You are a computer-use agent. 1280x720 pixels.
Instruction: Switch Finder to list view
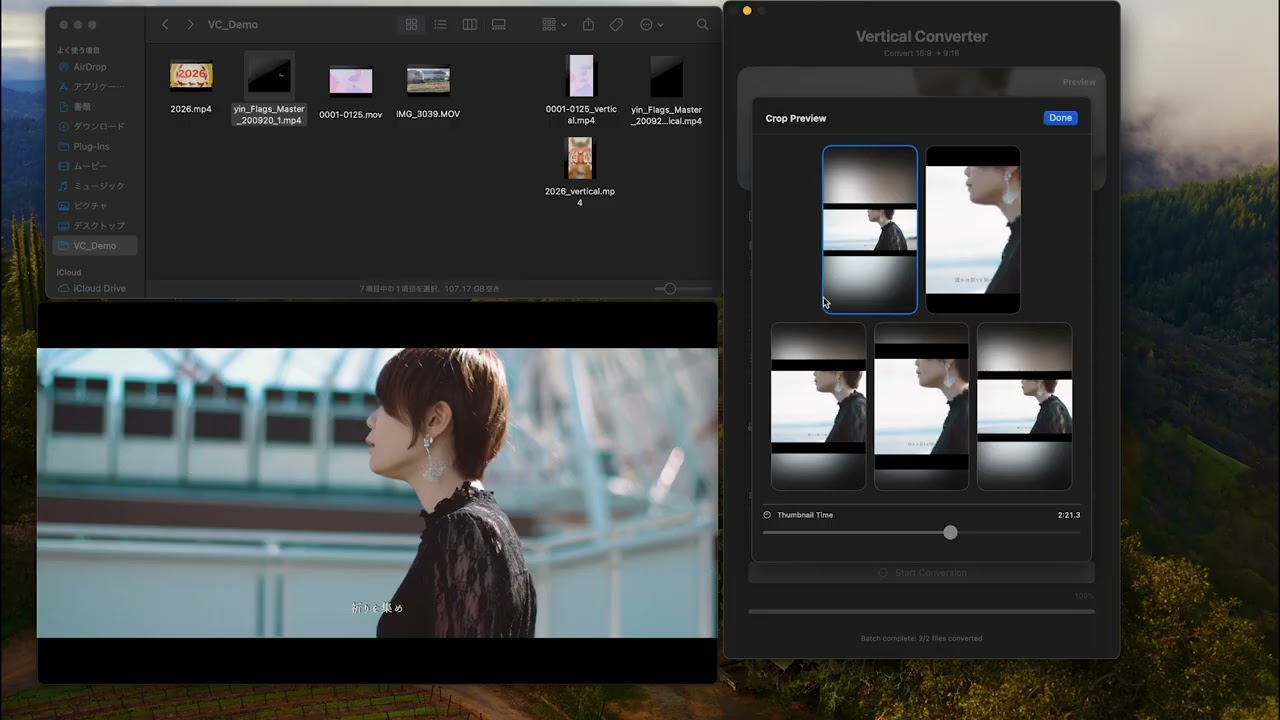tap(440, 25)
